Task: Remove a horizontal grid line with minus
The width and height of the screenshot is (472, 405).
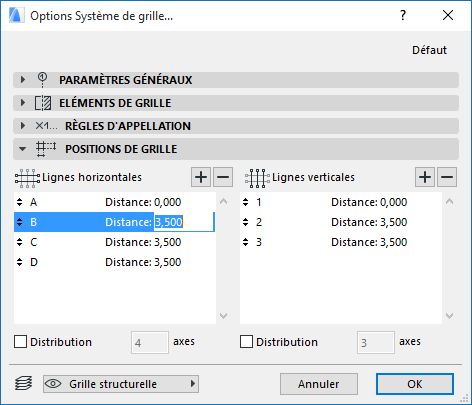Action: coord(223,177)
